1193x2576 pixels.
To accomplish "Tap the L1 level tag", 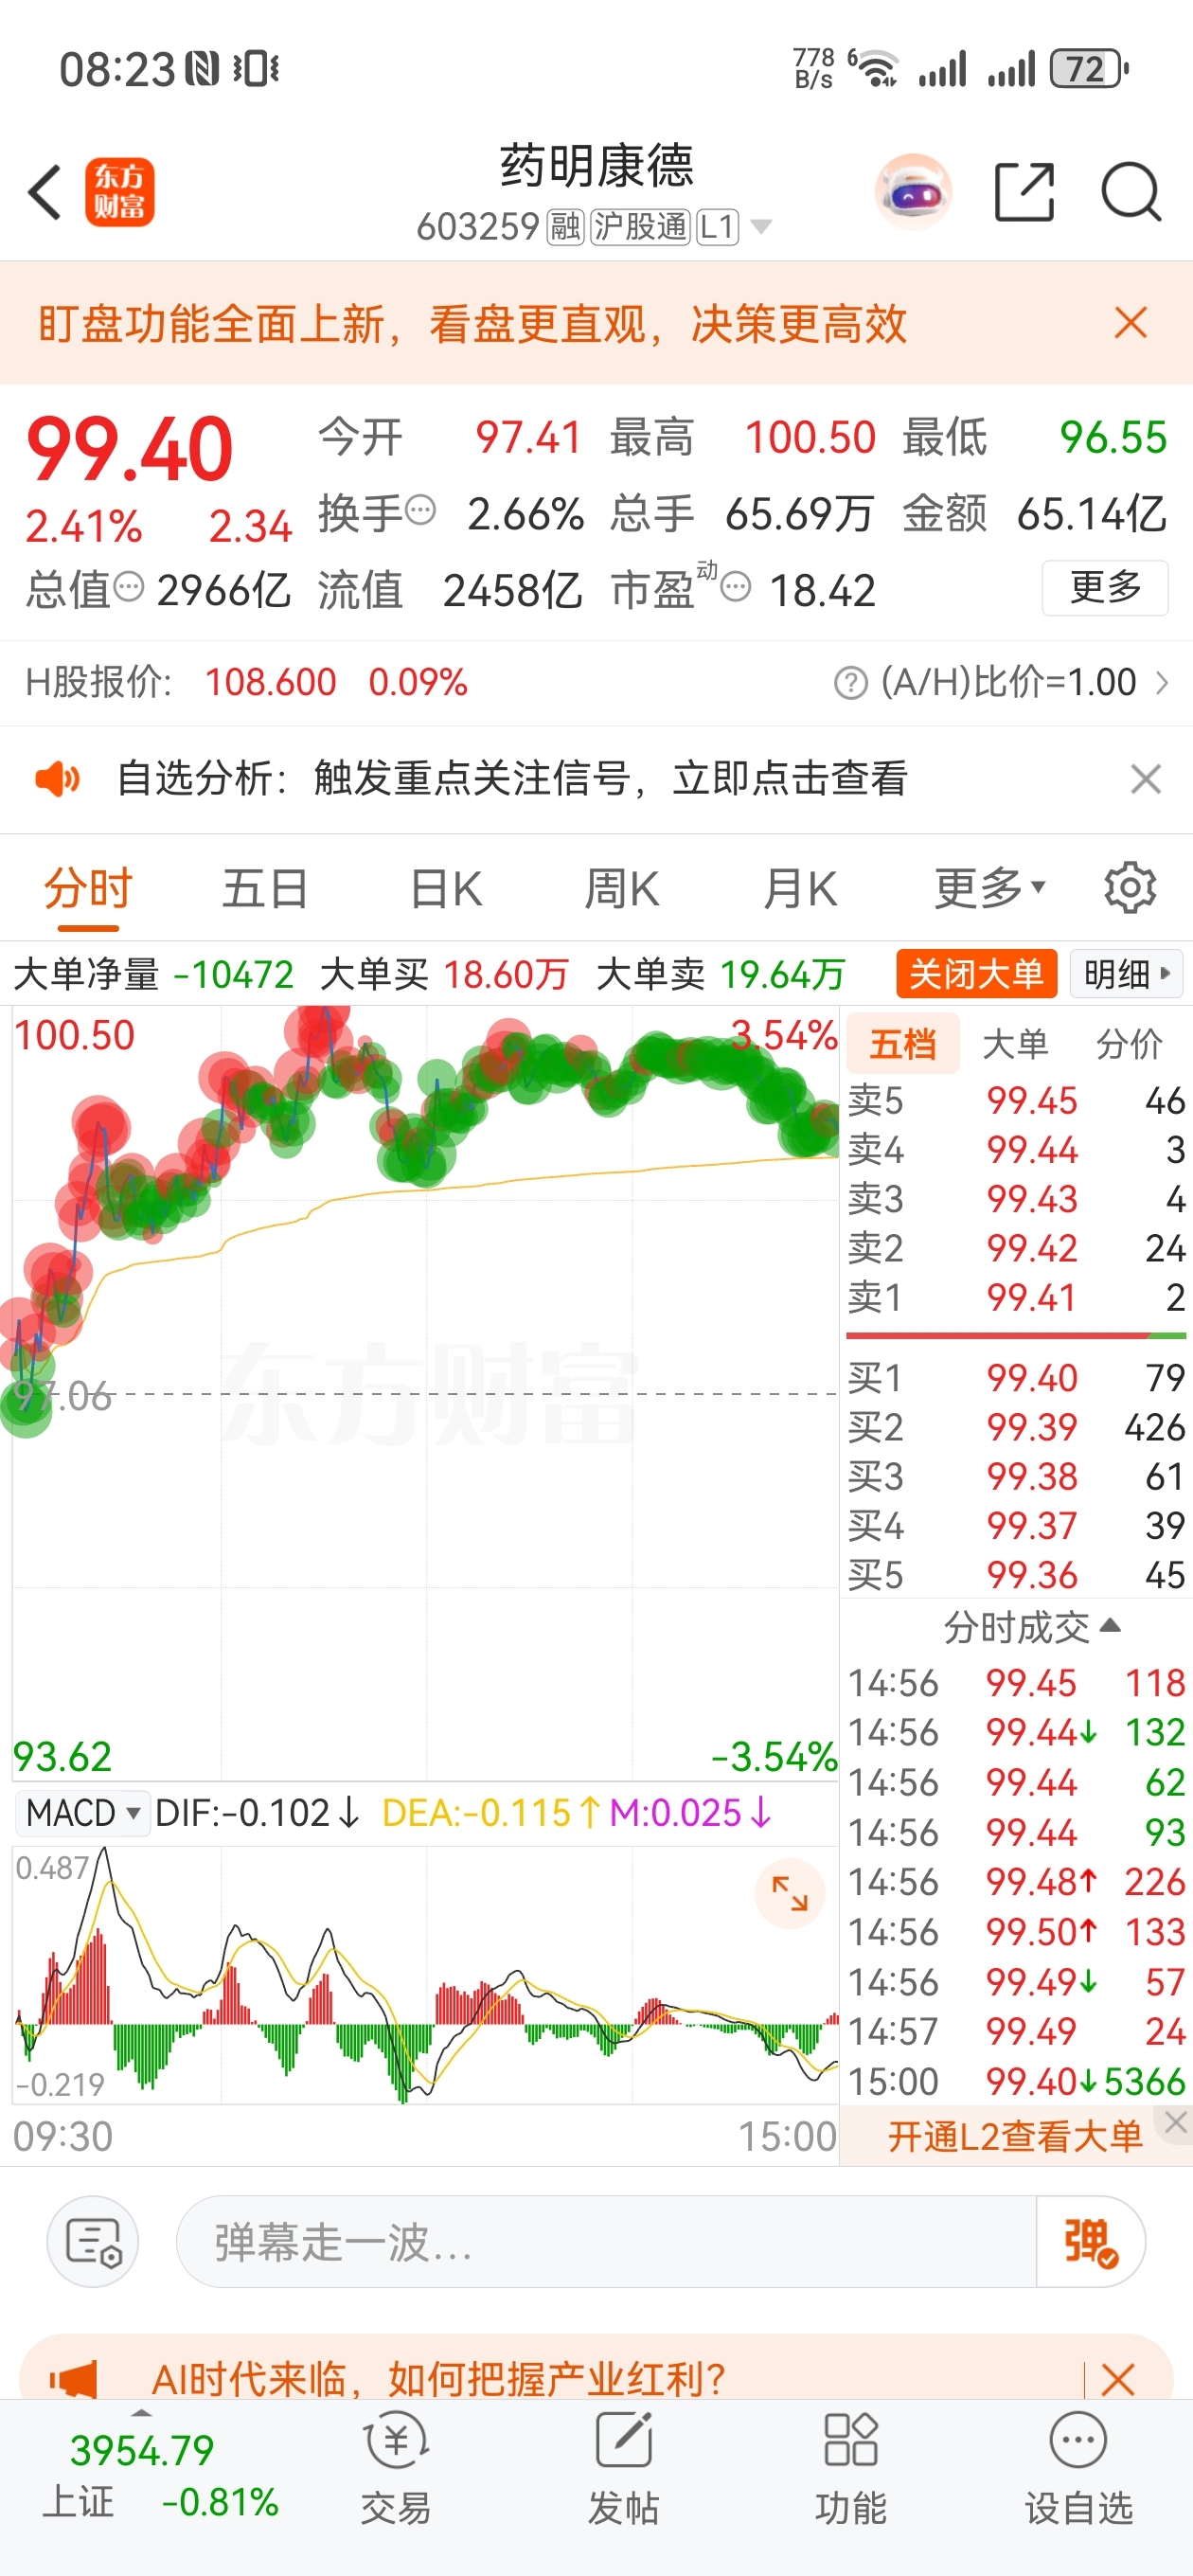I will (x=717, y=227).
